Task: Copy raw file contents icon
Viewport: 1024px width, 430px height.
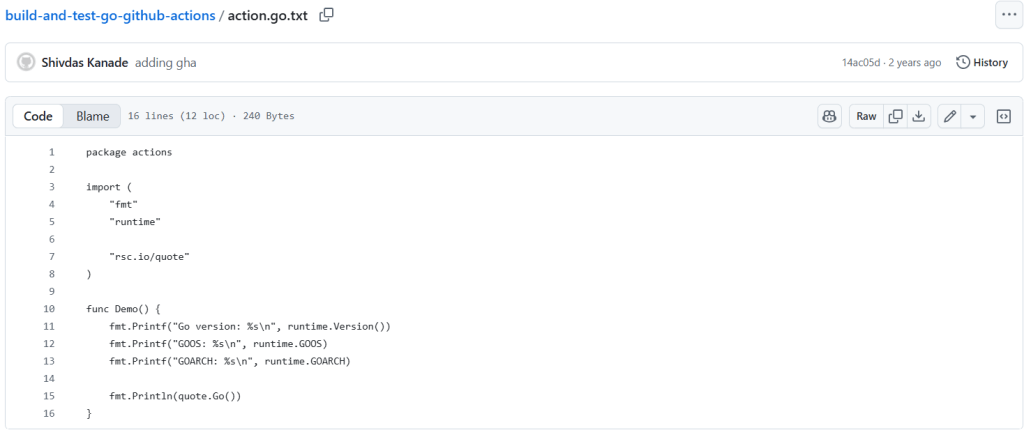Action: (x=896, y=116)
